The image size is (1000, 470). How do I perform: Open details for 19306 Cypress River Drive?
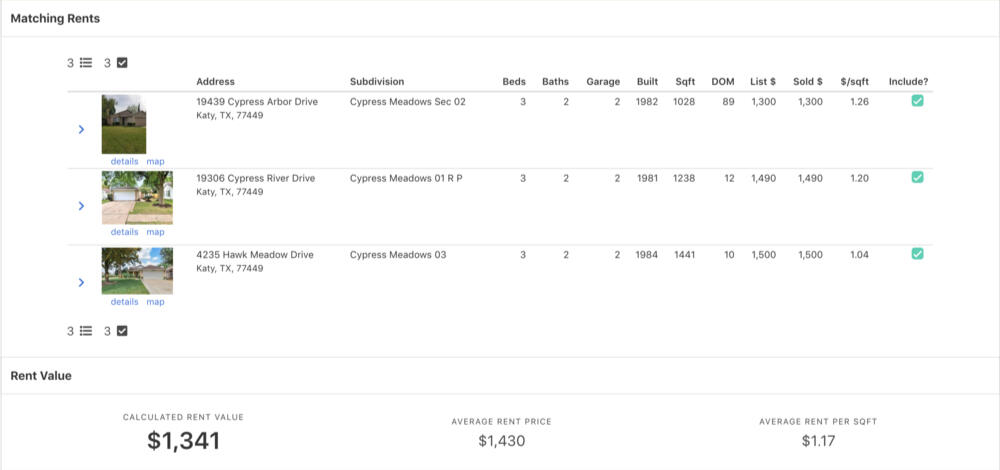(x=124, y=232)
